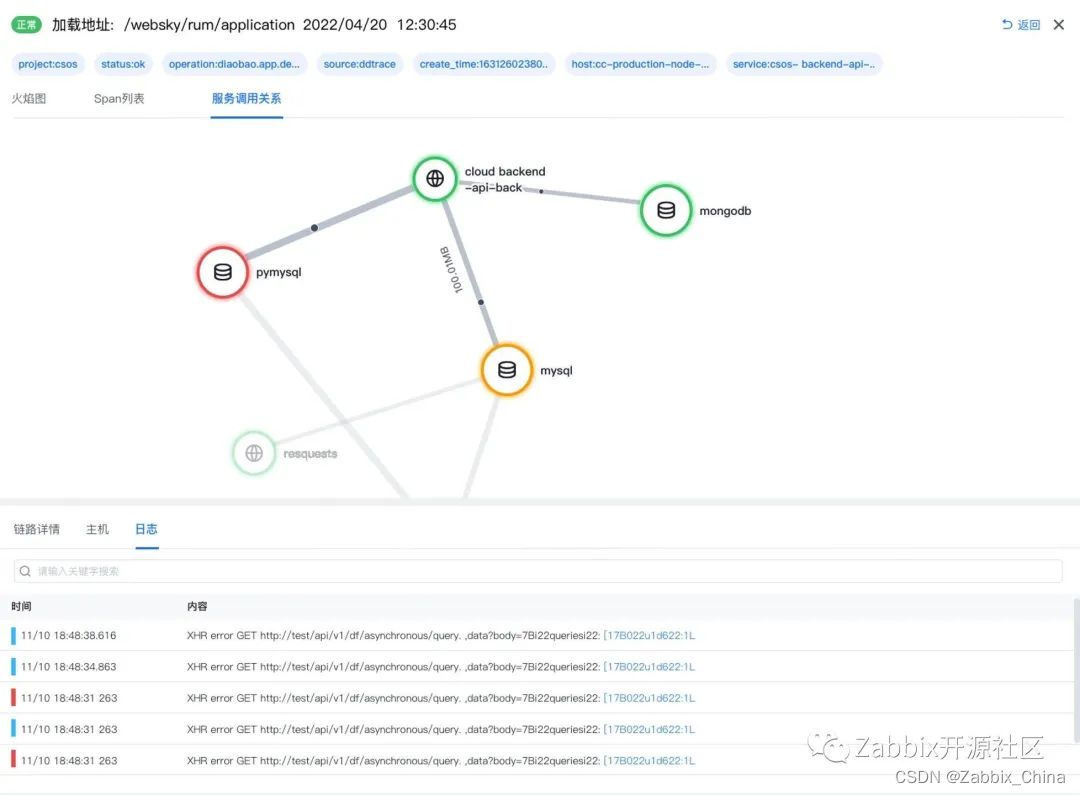The height and width of the screenshot is (795, 1080).
Task: Click the edge dot between backend and pymysql
Action: tap(314, 227)
